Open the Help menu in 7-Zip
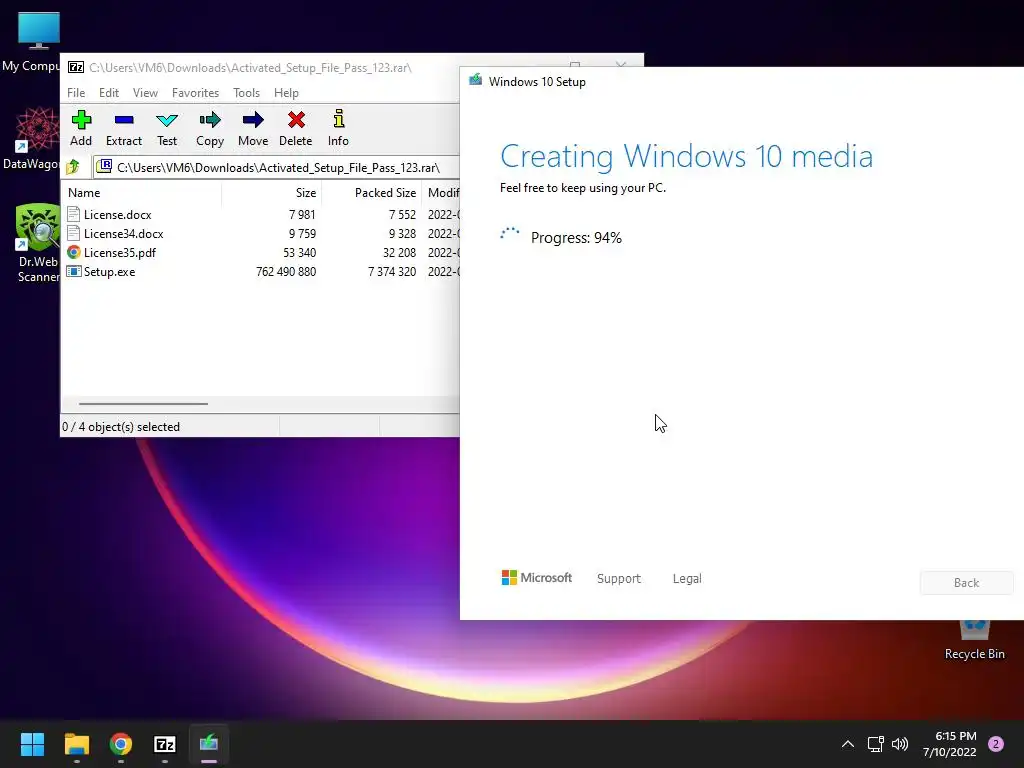This screenshot has width=1024, height=768. 286,93
